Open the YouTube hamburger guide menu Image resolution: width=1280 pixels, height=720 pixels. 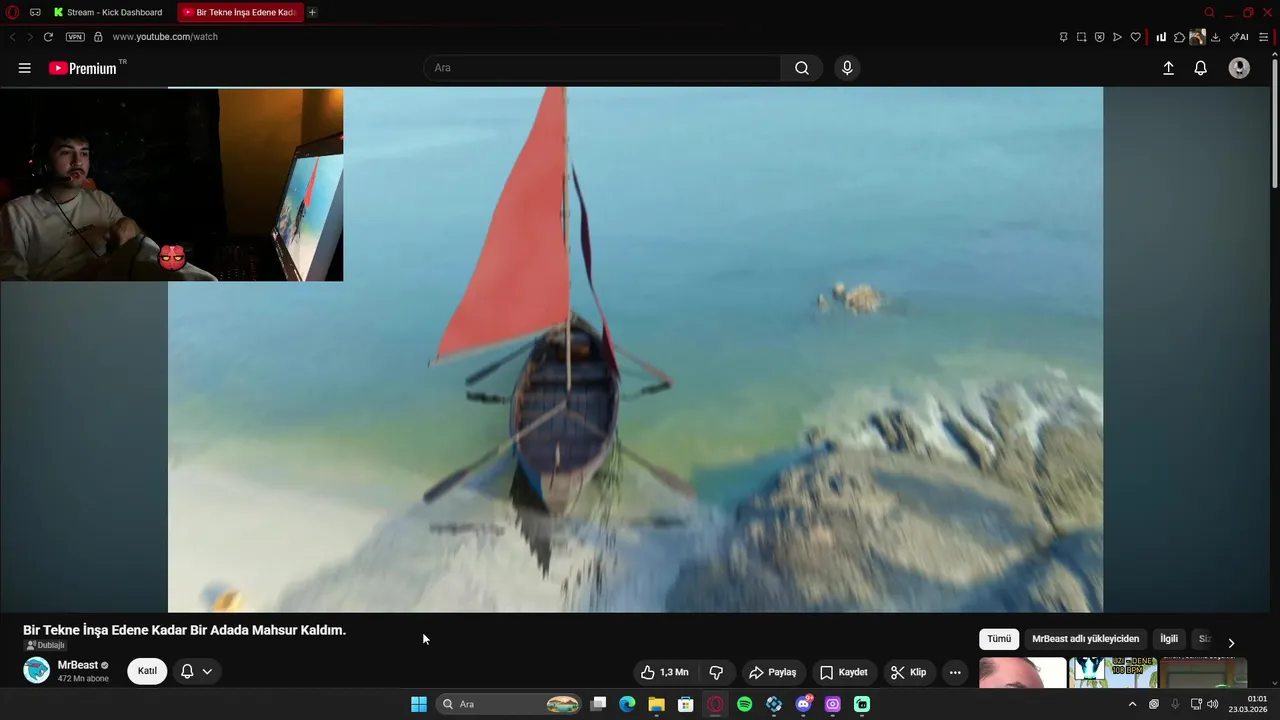[x=25, y=68]
